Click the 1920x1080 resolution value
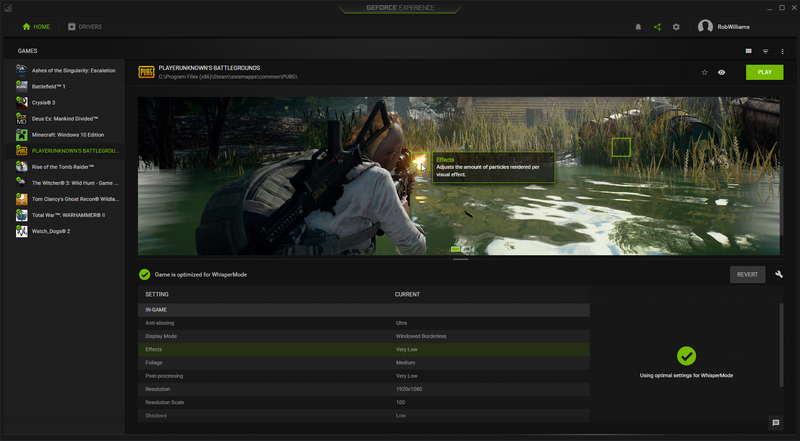This screenshot has width=800, height=441. 409,389
